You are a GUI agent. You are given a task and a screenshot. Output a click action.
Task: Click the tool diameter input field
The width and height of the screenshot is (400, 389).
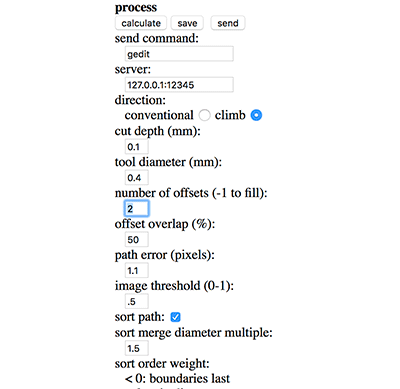136,178
